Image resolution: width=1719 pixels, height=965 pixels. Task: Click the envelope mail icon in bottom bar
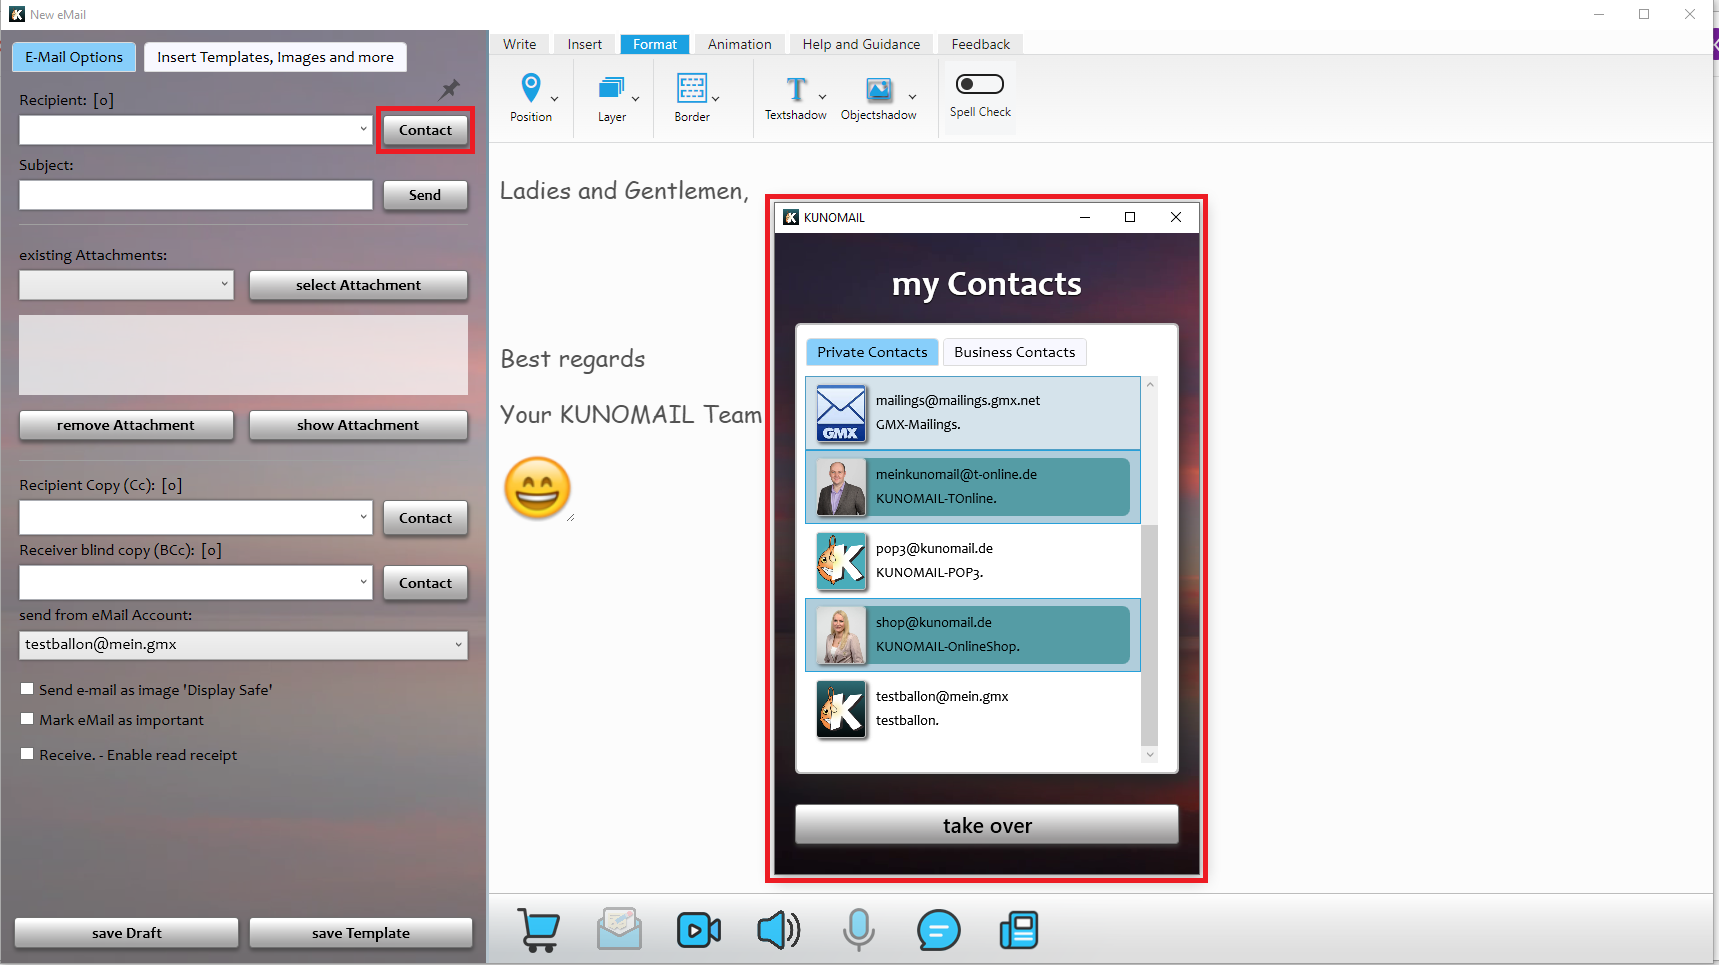619,929
